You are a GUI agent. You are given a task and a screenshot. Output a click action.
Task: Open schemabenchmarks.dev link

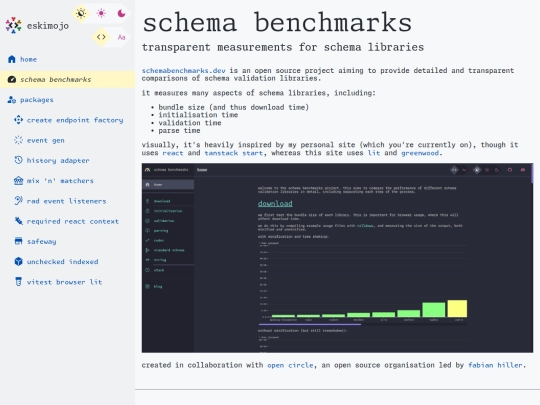tap(184, 71)
